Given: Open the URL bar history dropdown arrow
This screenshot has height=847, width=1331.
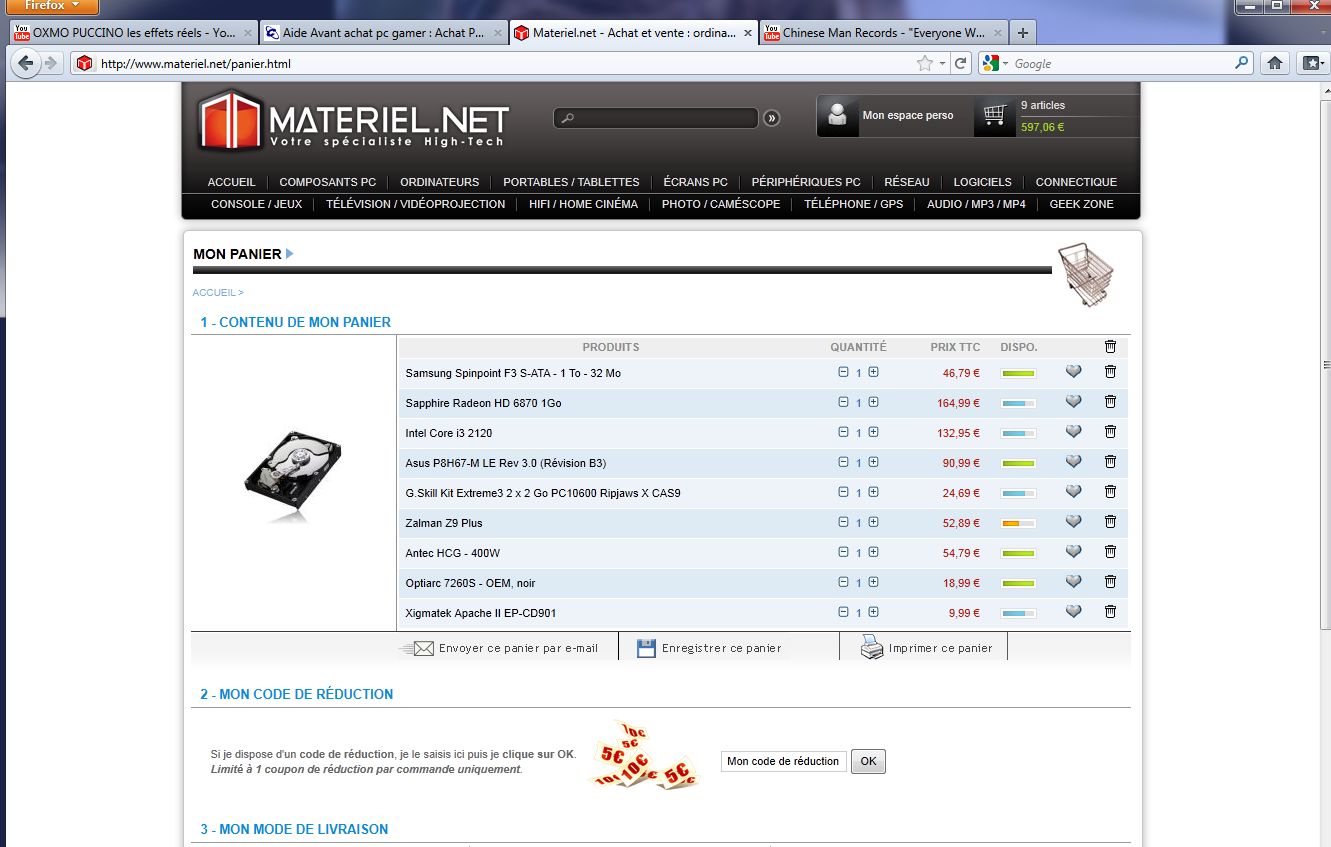Looking at the screenshot, I should [942, 64].
